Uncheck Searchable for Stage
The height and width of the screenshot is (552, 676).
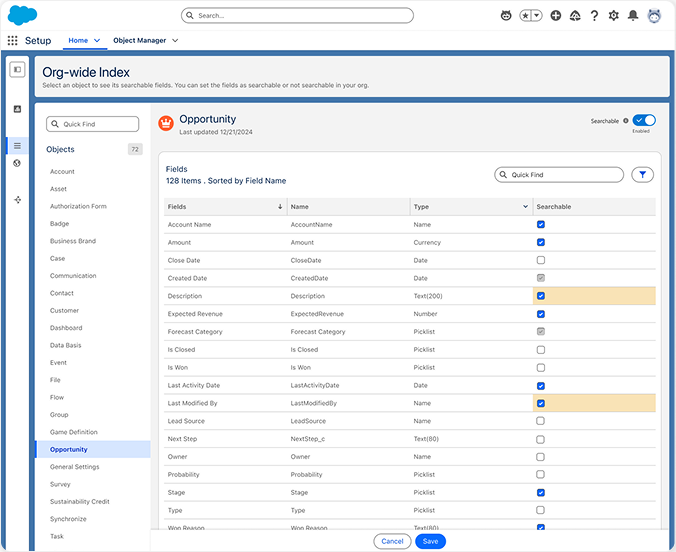coord(541,492)
